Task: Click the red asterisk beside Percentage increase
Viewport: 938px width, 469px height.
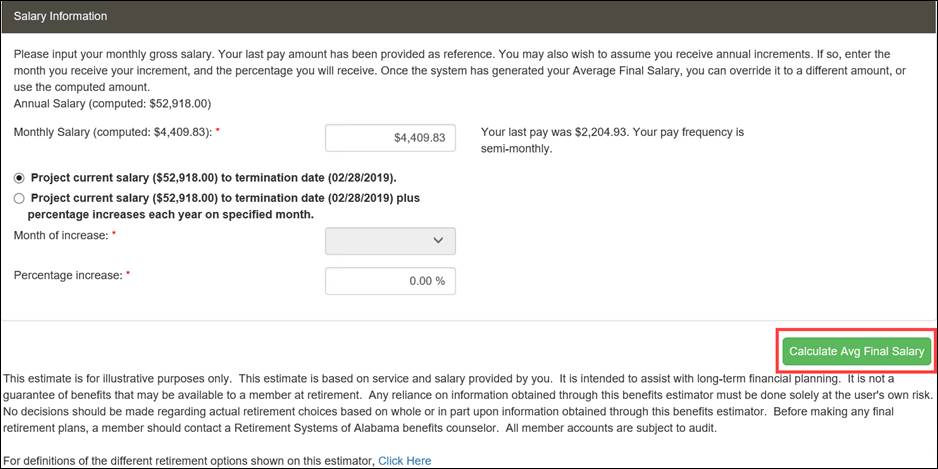Action: 128,273
